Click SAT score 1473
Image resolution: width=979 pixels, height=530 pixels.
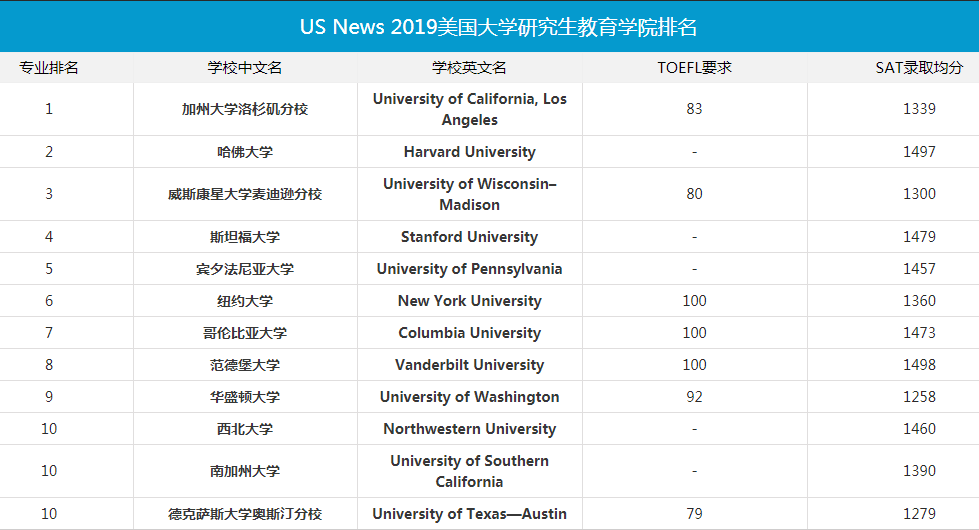pyautogui.click(x=919, y=333)
